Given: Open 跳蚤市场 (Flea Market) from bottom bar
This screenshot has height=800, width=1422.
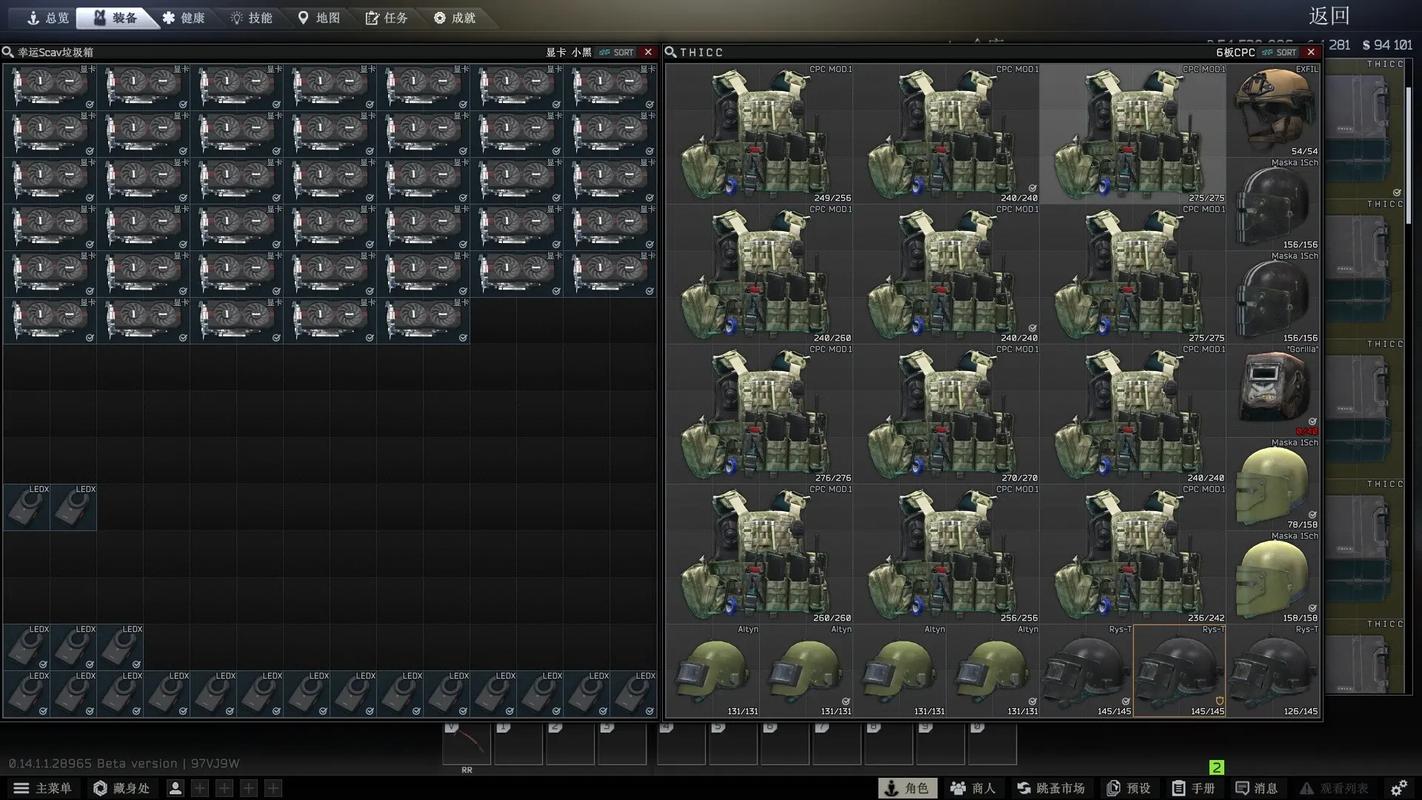Looking at the screenshot, I should 1050,788.
